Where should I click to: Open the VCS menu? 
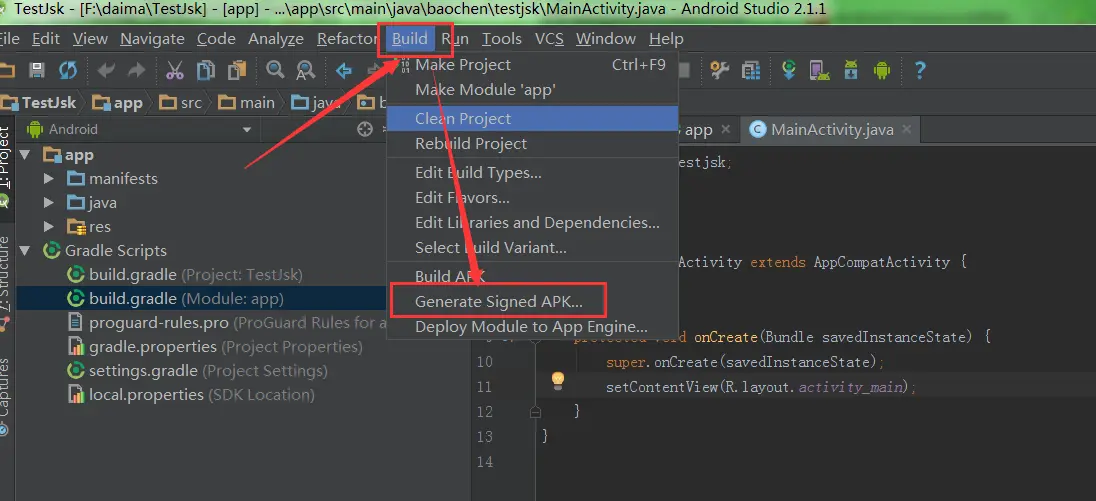pyautogui.click(x=549, y=39)
